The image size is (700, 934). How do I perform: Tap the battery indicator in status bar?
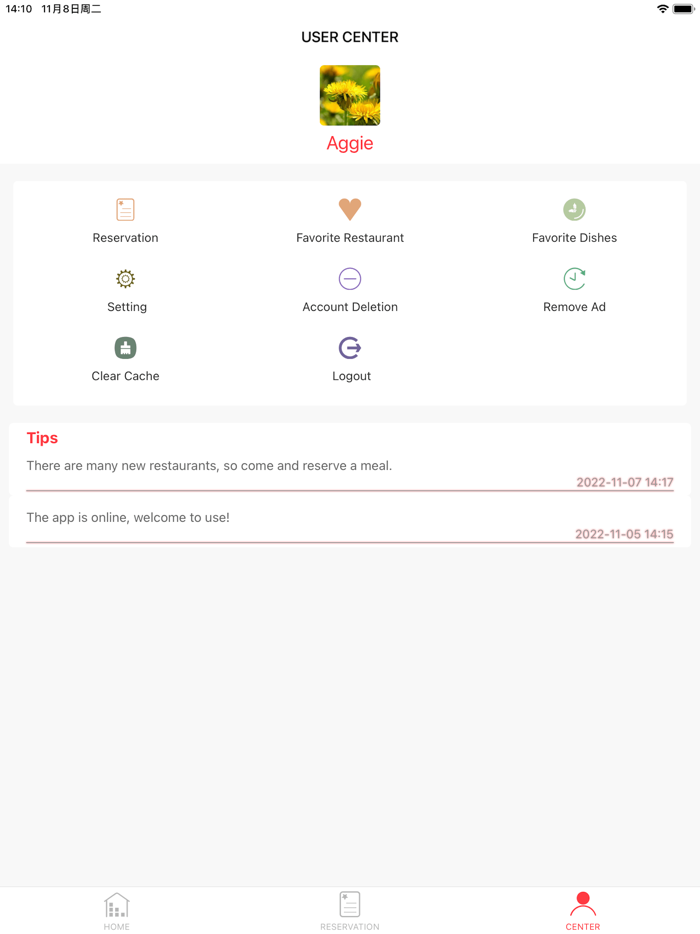pyautogui.click(x=683, y=9)
